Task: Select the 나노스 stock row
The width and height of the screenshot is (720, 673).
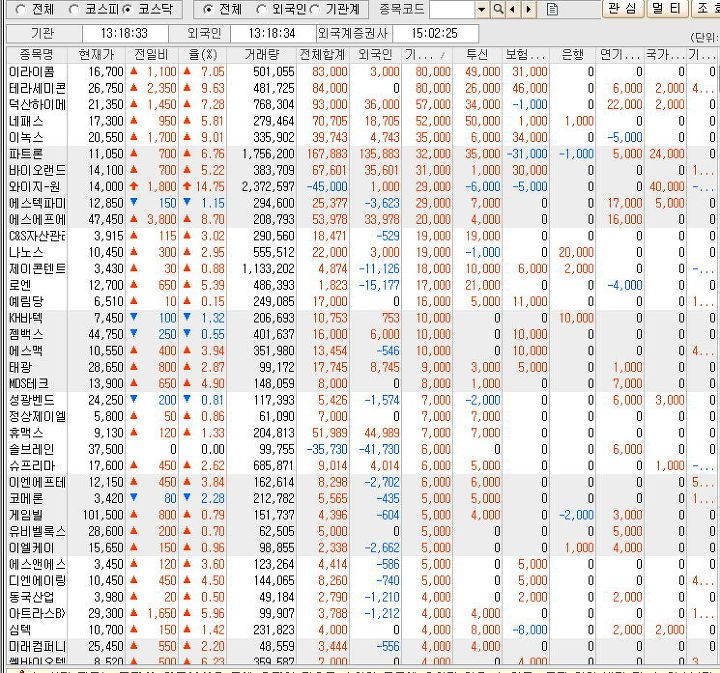Action: (363, 252)
